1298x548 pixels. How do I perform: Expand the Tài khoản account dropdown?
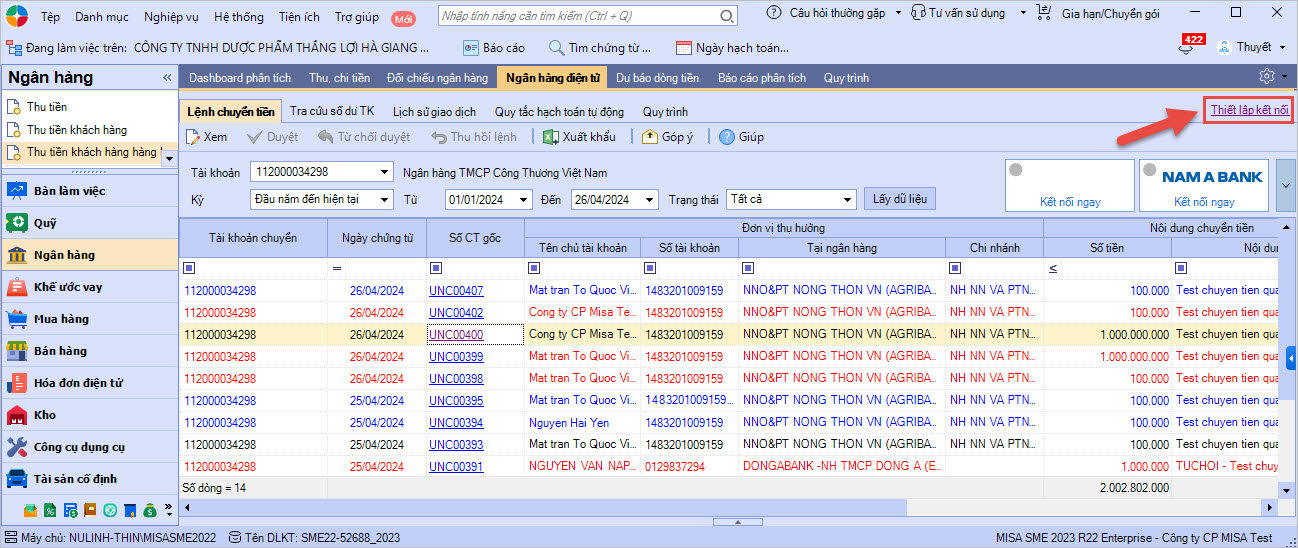(x=385, y=172)
